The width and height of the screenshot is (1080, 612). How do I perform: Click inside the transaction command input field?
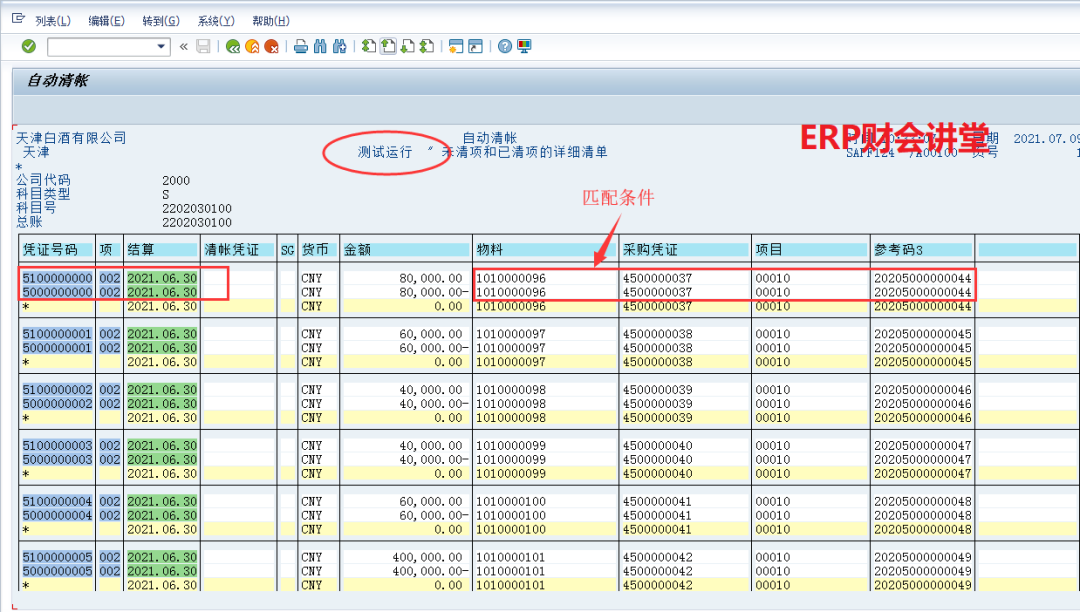pos(100,47)
